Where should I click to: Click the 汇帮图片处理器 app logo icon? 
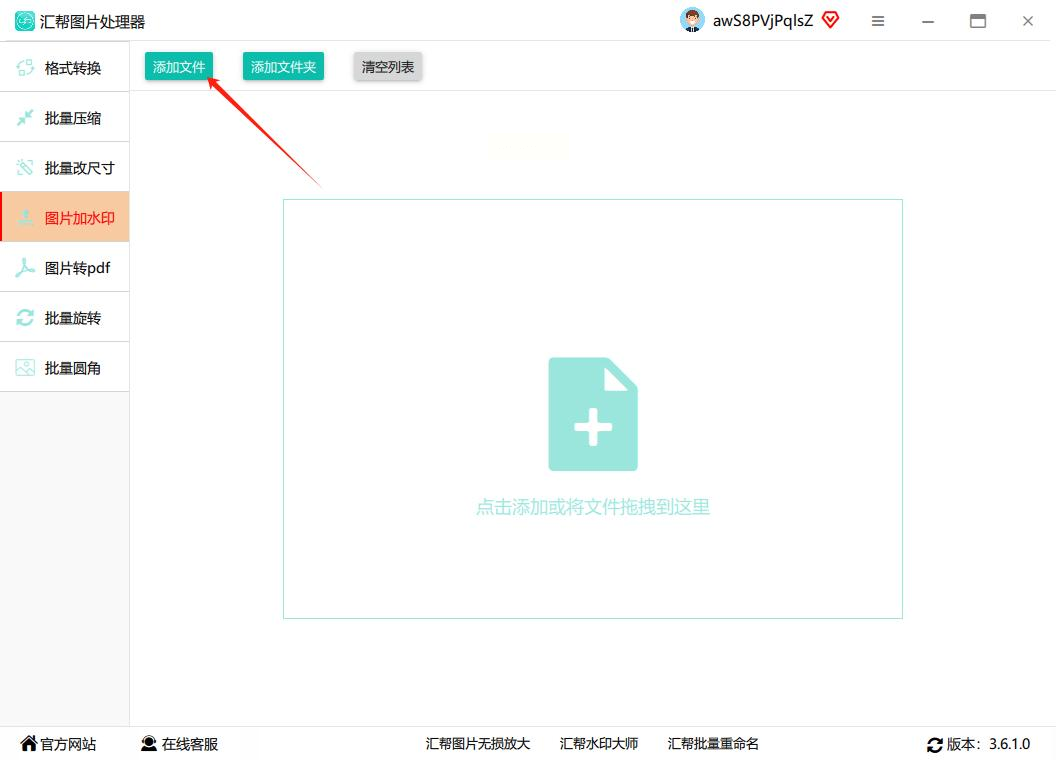click(x=24, y=22)
